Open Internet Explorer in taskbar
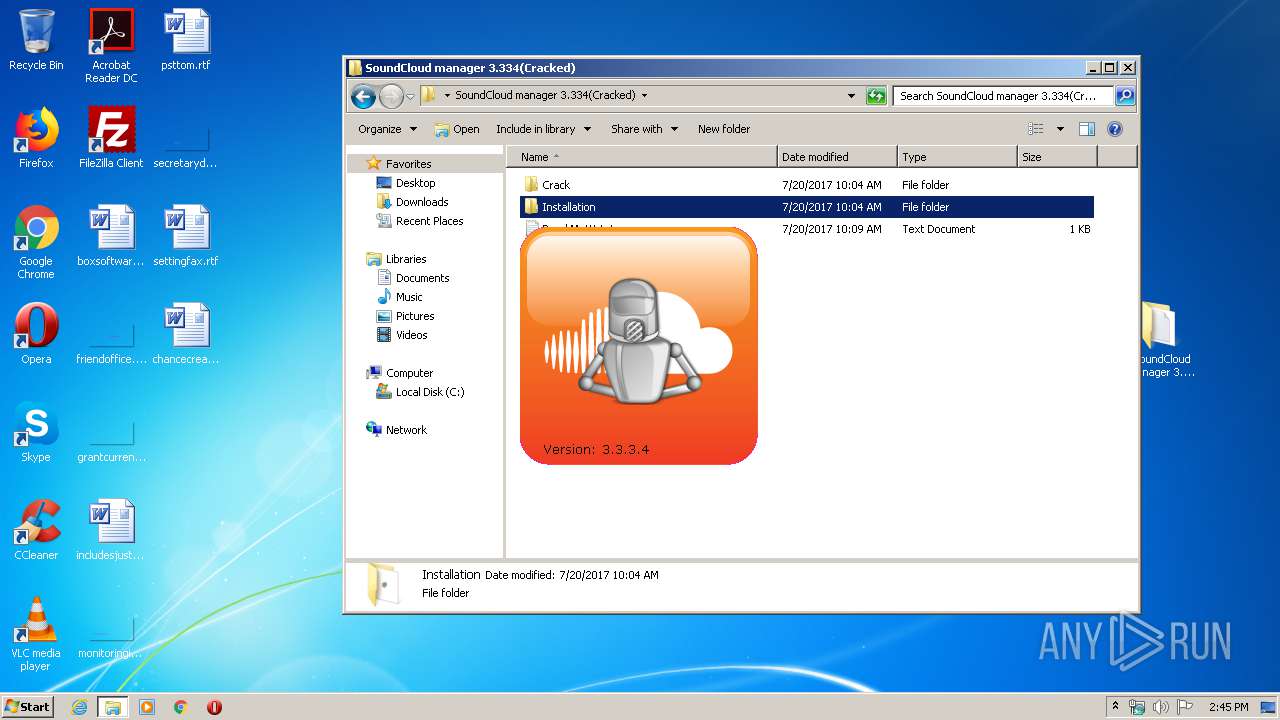The width and height of the screenshot is (1280, 720). coord(80,707)
